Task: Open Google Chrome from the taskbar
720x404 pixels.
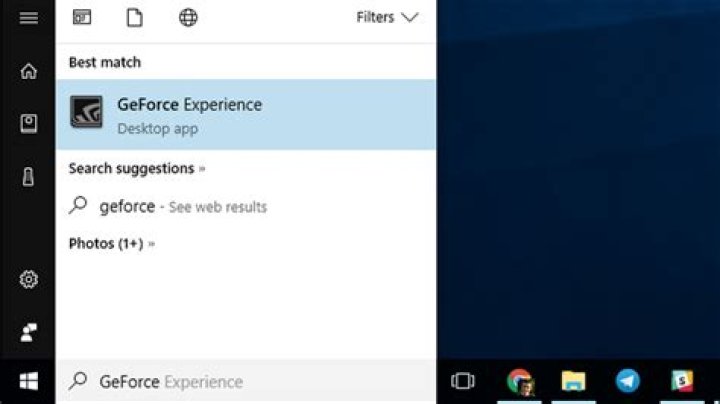Action: tap(520, 382)
